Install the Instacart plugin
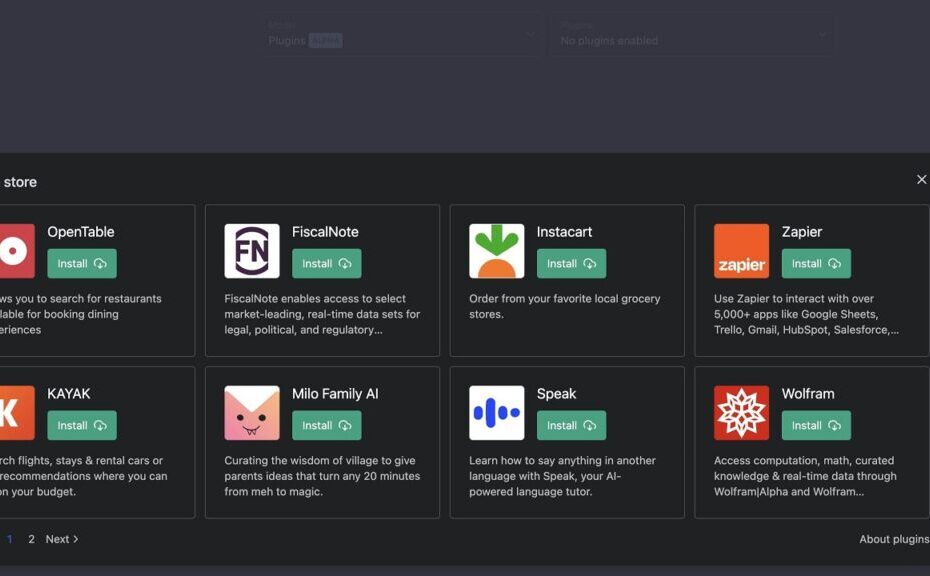This screenshot has width=930, height=576. point(571,263)
